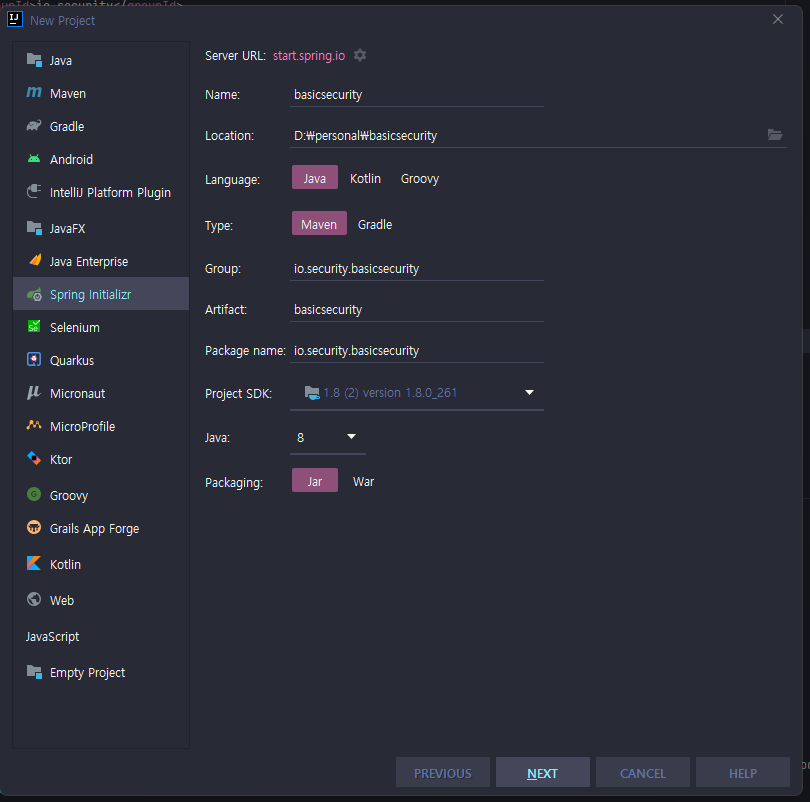Select Kotlin as the language

(365, 178)
